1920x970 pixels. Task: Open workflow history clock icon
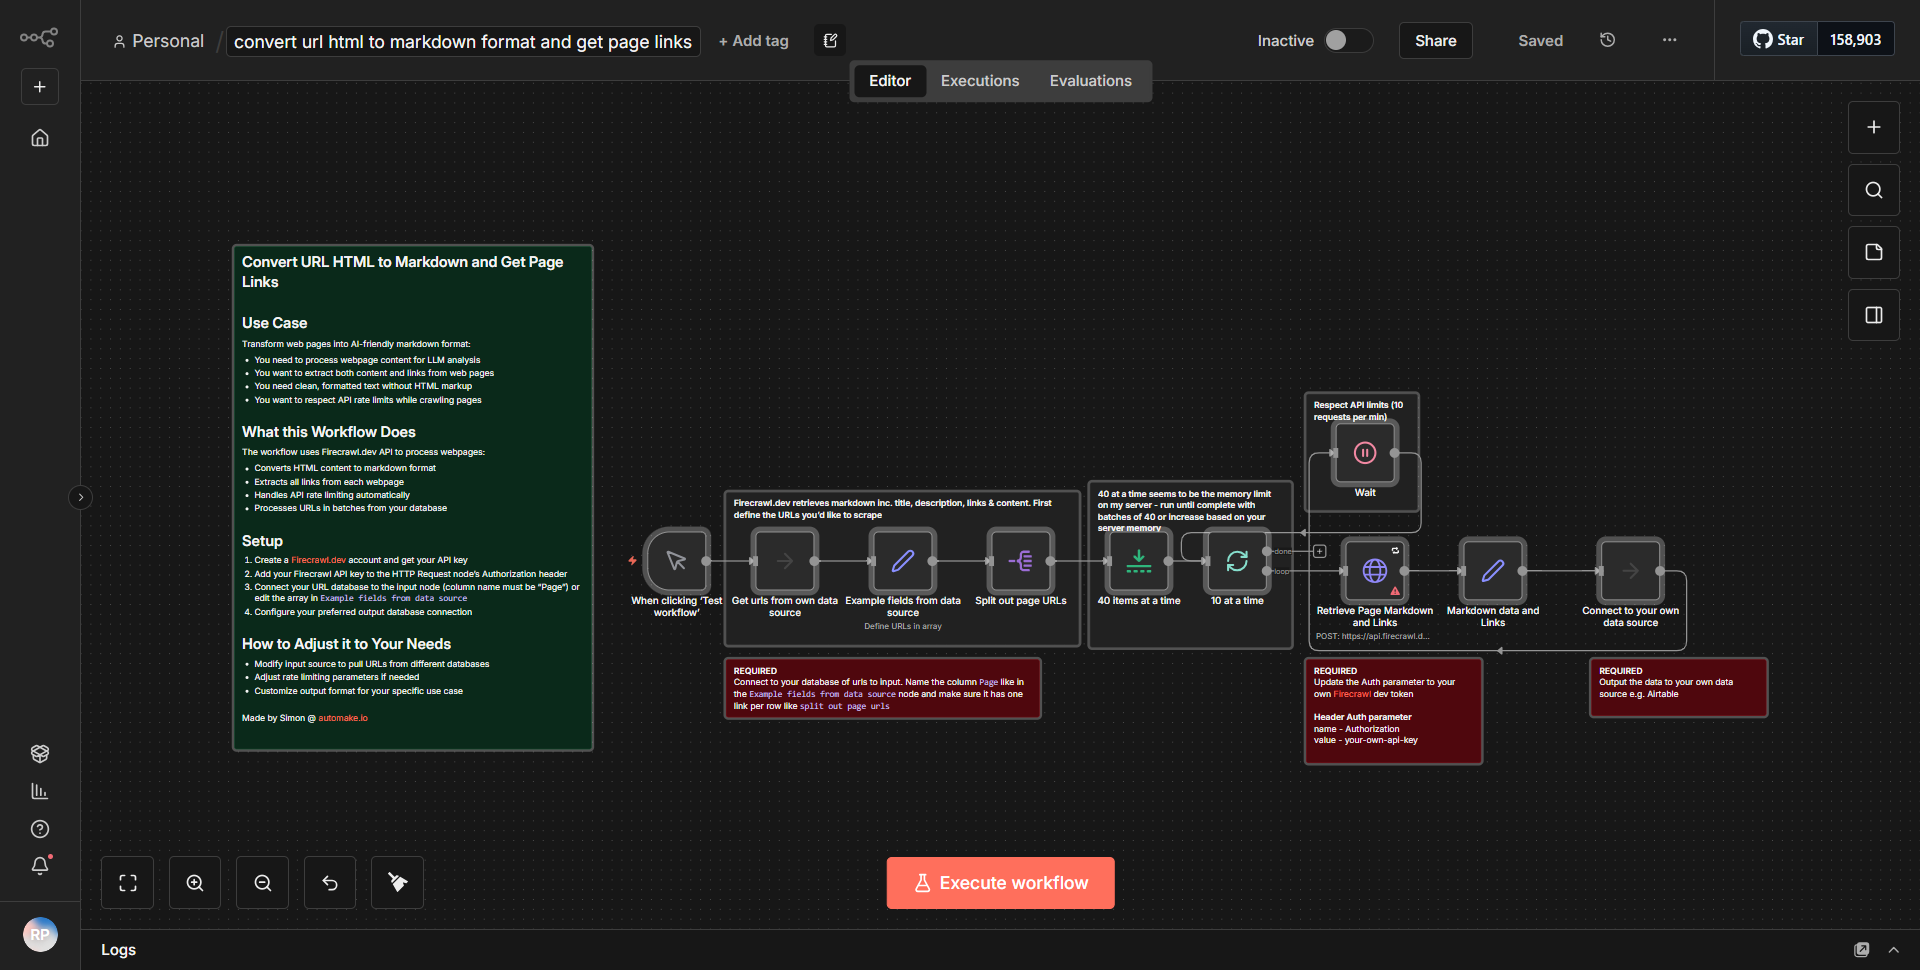[x=1607, y=40]
